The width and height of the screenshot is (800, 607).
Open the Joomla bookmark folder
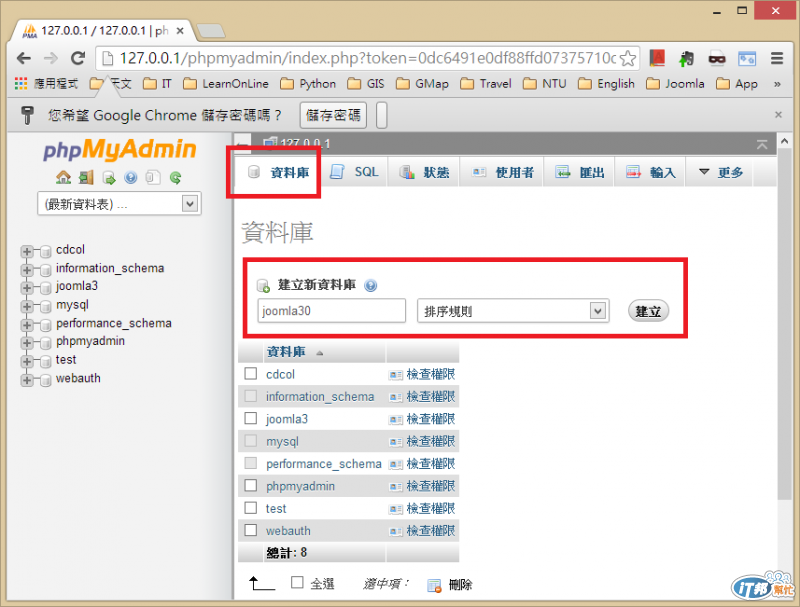[x=676, y=84]
